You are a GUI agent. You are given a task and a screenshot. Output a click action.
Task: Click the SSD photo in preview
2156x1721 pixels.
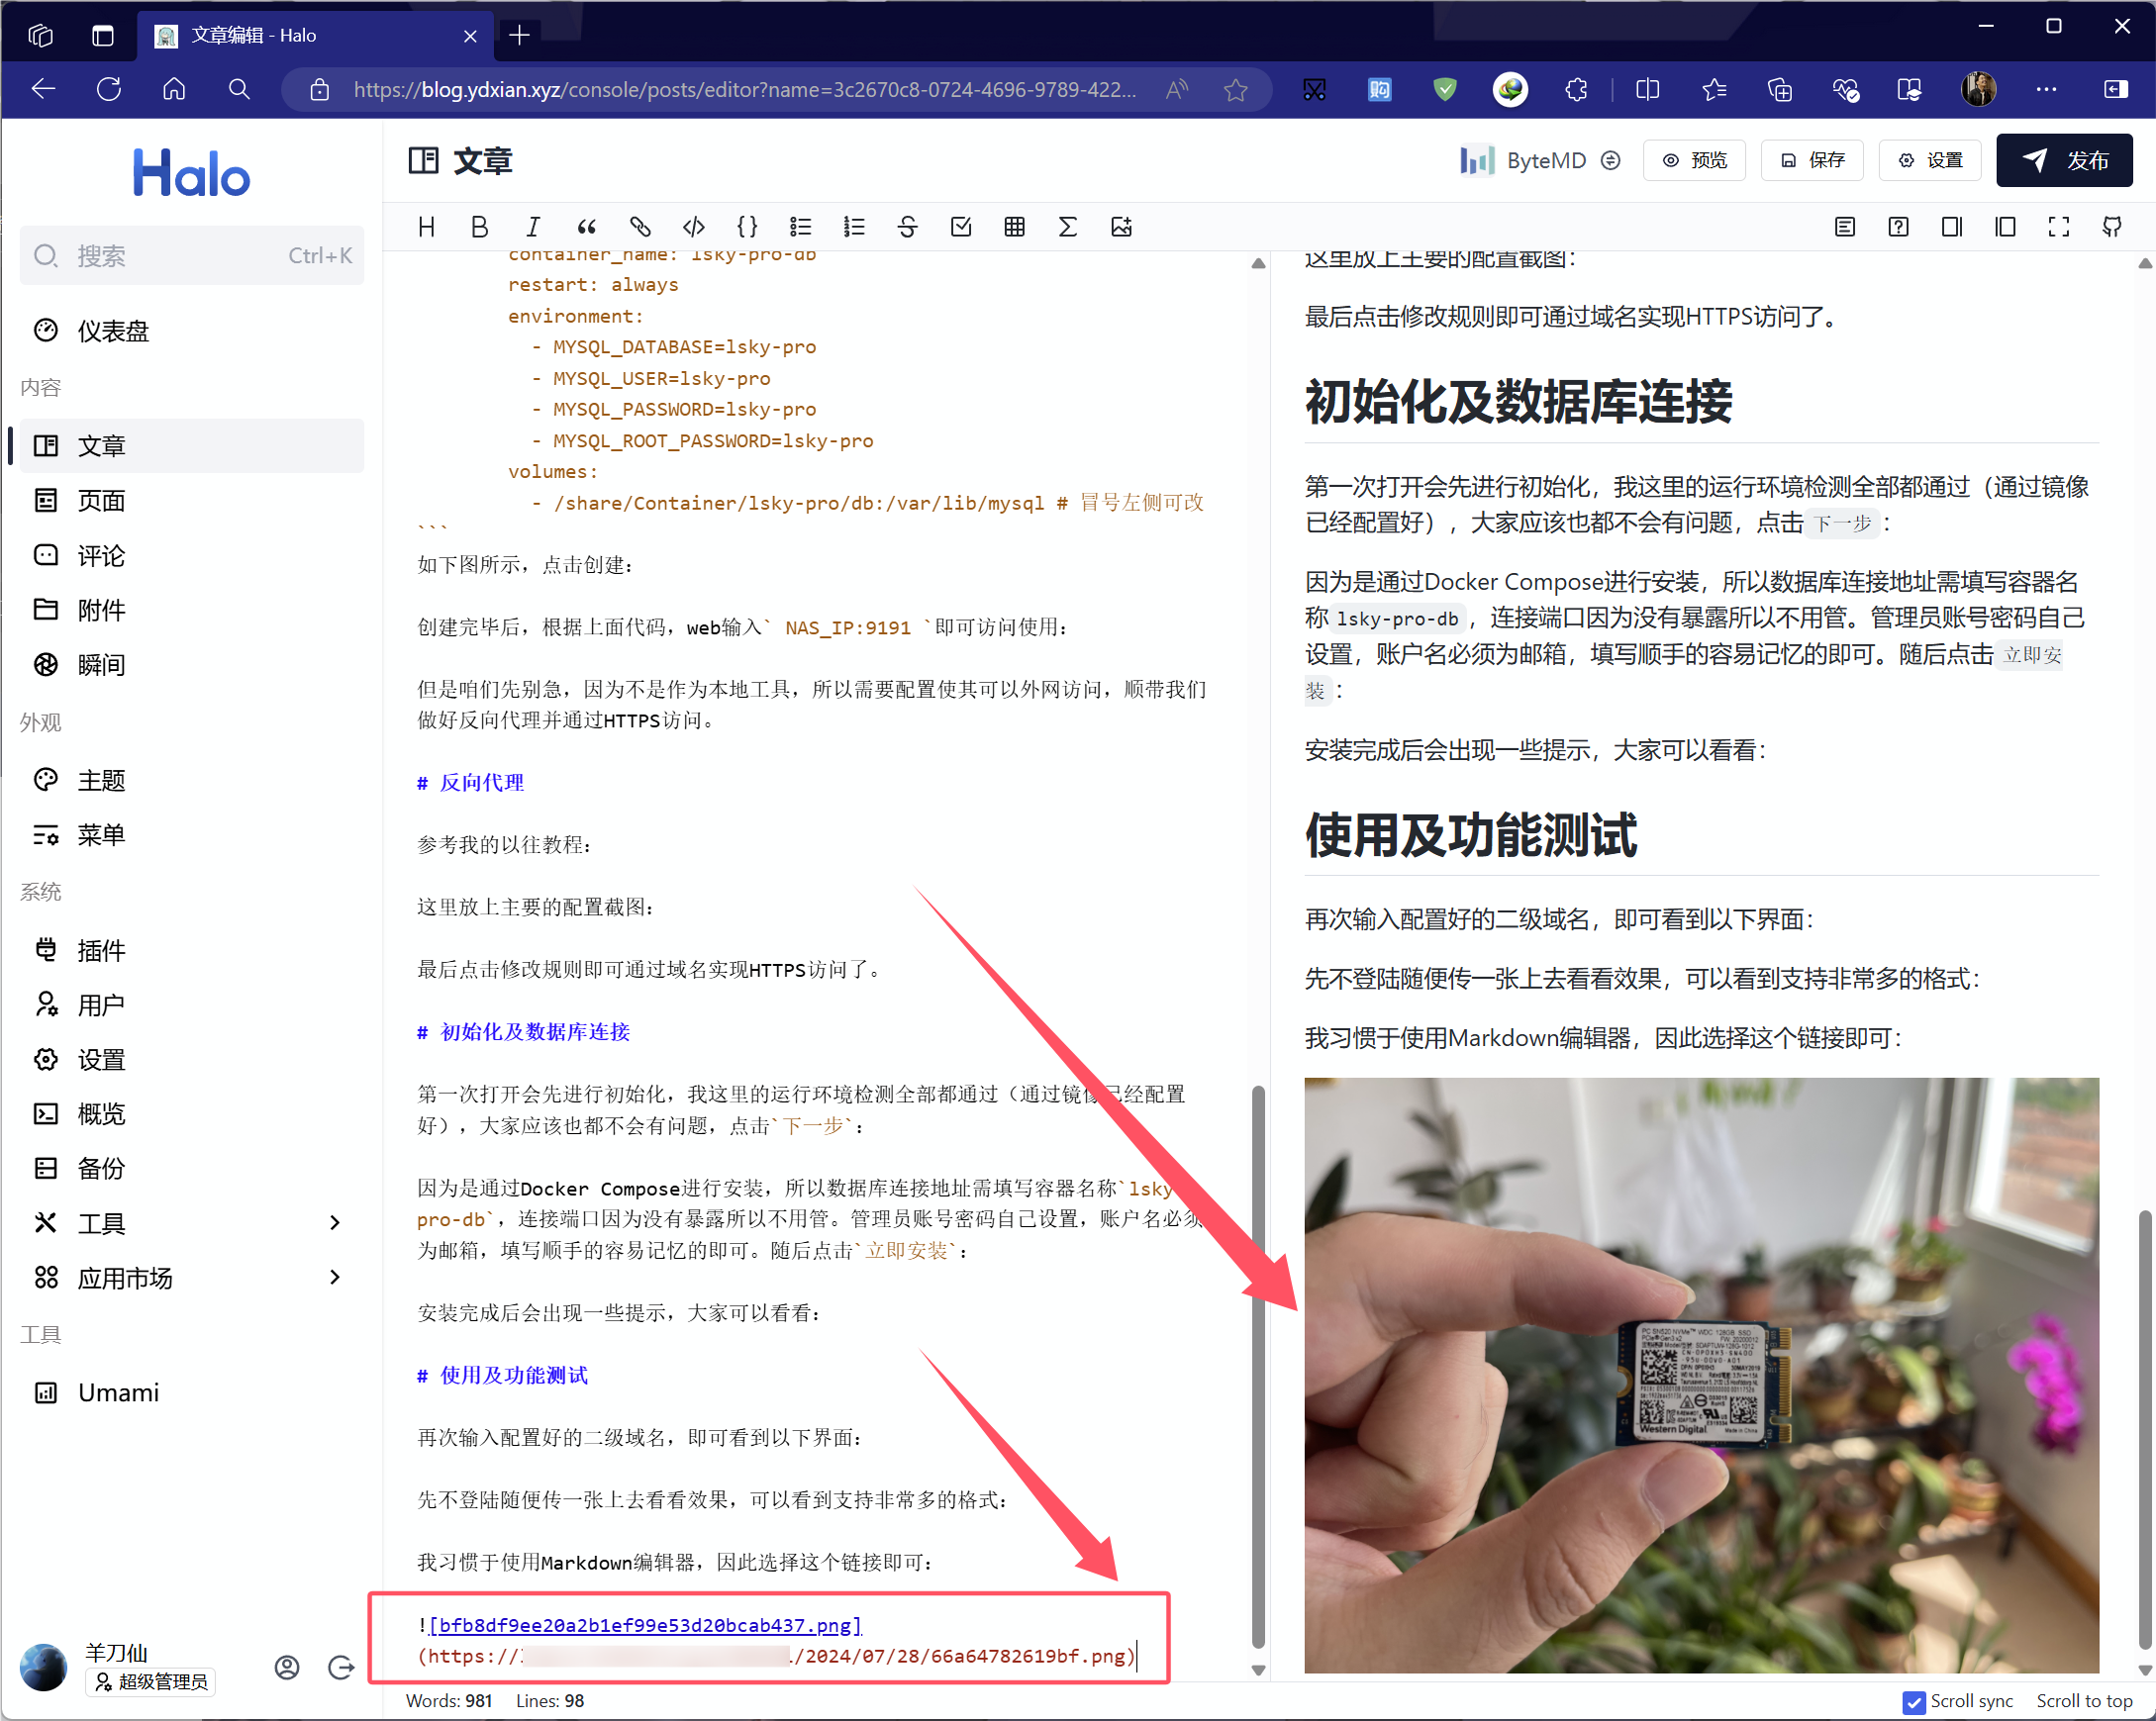pos(1701,1375)
